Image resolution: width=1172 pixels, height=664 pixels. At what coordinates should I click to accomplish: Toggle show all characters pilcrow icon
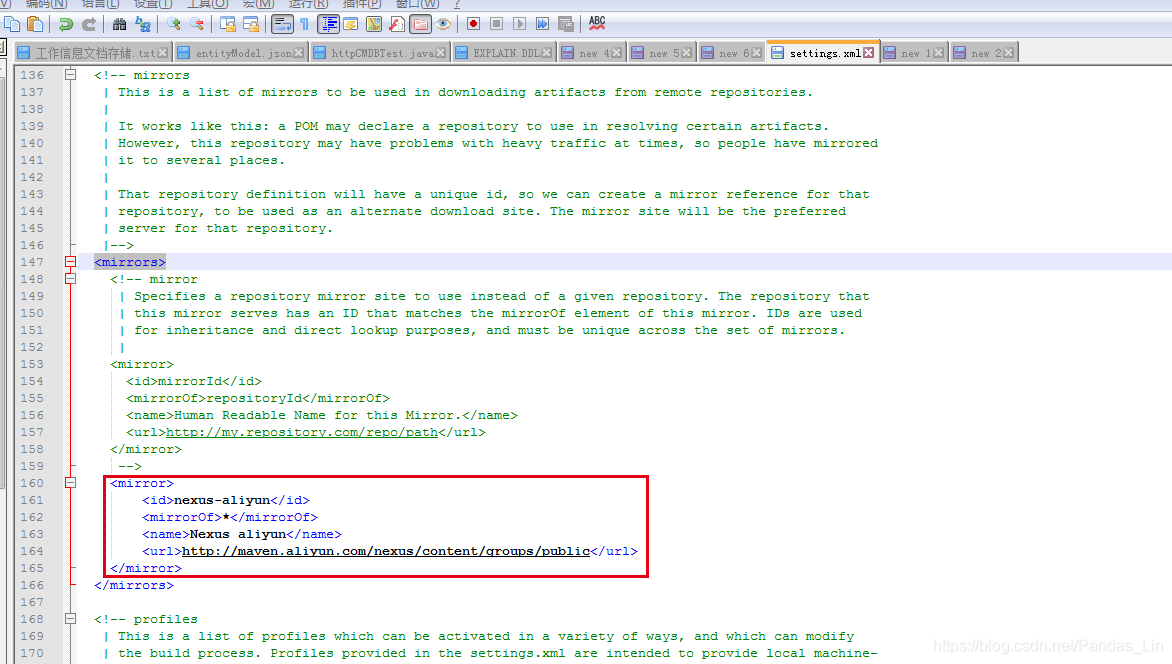(x=304, y=24)
